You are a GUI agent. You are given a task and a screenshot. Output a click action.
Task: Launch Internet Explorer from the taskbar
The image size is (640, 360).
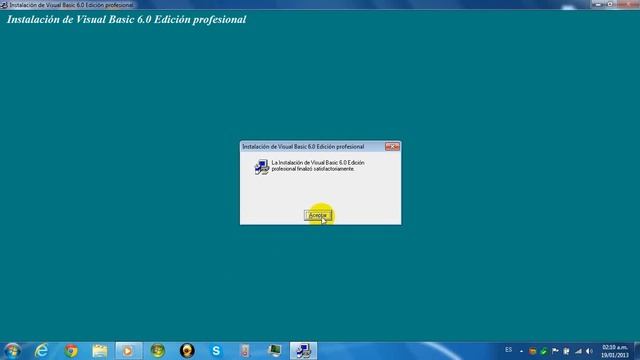pos(41,351)
